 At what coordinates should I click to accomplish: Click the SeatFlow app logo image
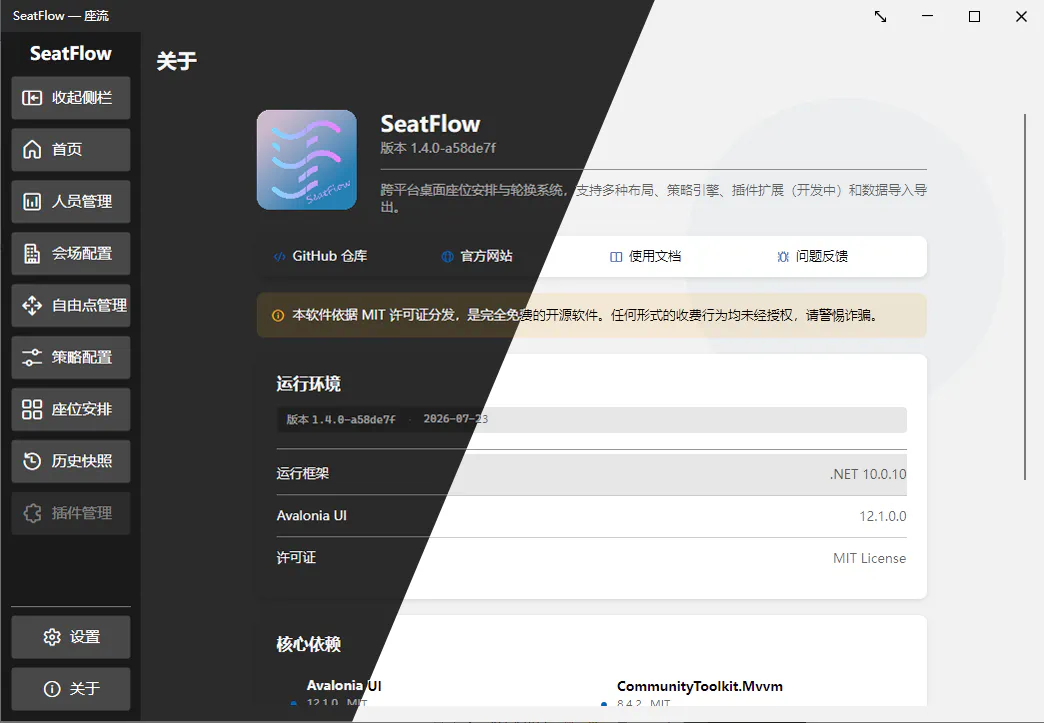click(x=307, y=160)
